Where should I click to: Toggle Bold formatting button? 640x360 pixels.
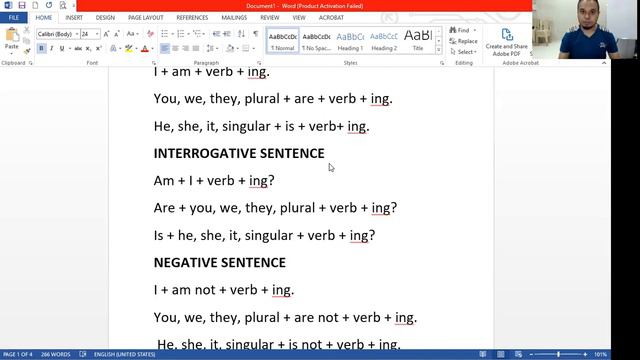[x=41, y=49]
